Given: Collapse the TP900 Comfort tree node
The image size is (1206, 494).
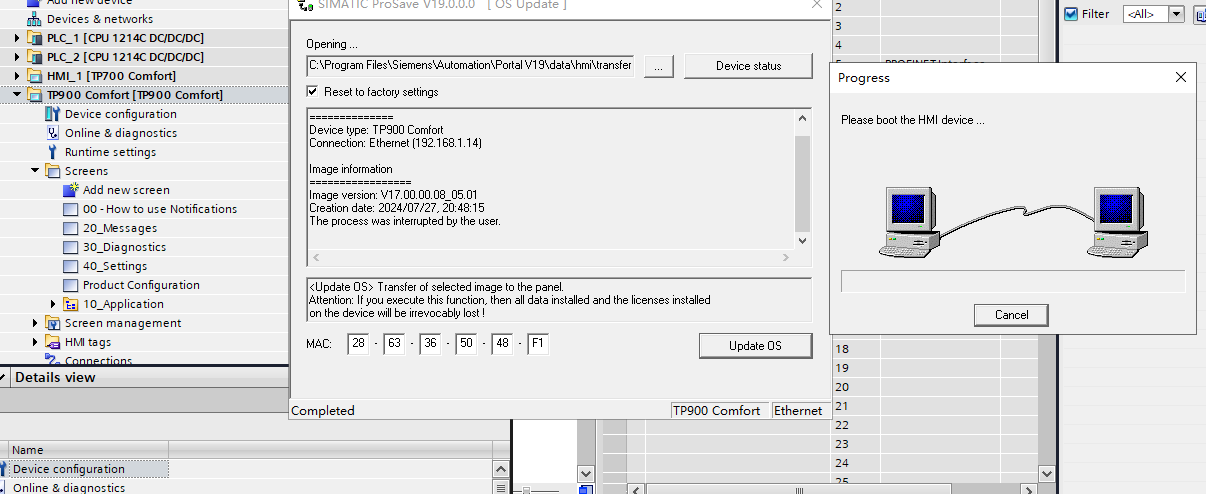Looking at the screenshot, I should 17,95.
